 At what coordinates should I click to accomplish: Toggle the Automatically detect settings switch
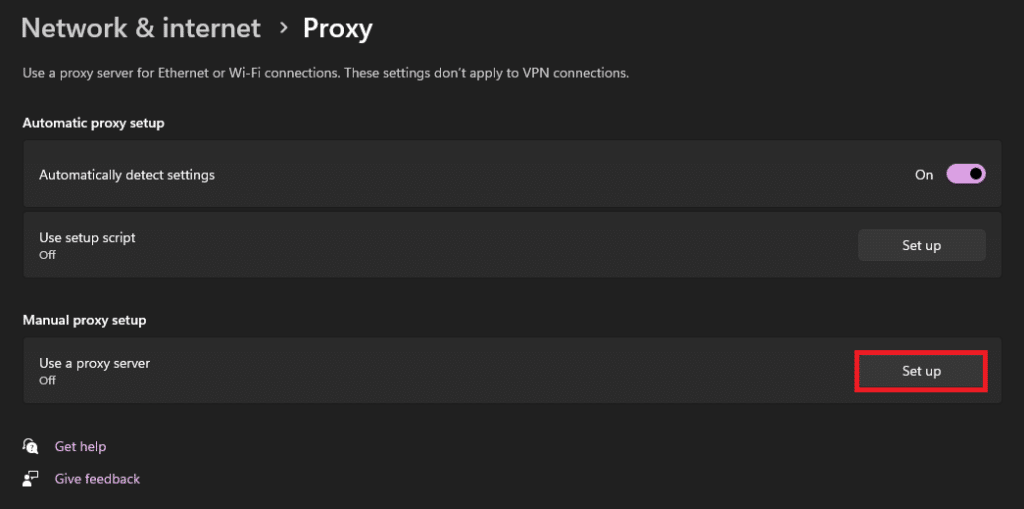click(x=966, y=174)
